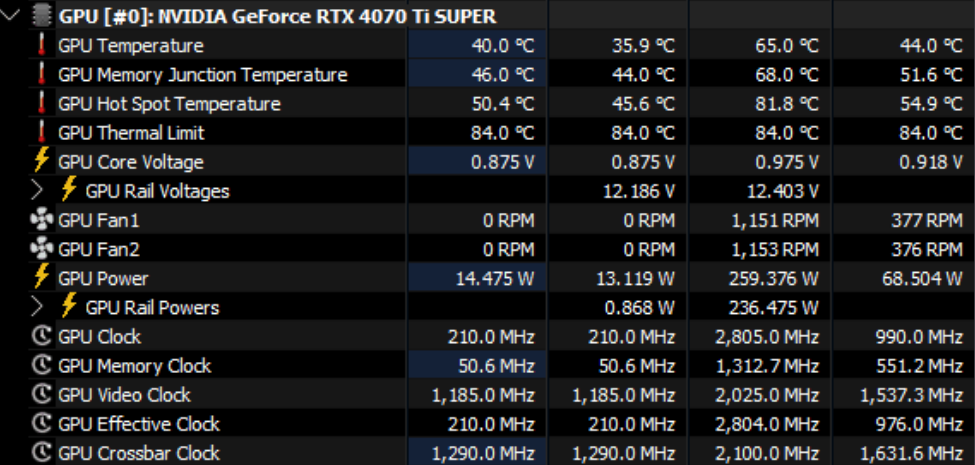Select the GPU Video Clock label
This screenshot has width=975, height=465.
point(124,395)
